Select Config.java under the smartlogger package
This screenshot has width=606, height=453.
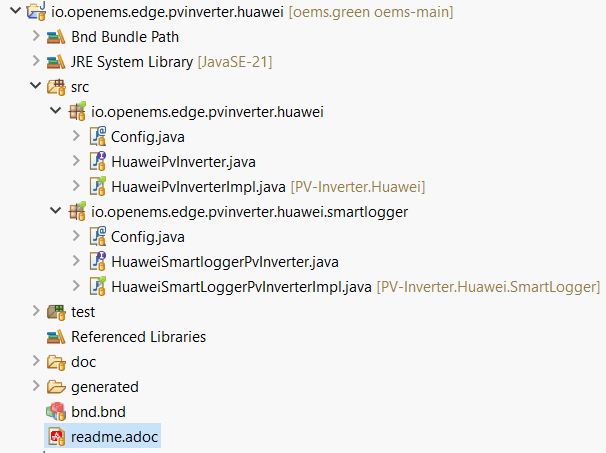pos(148,236)
